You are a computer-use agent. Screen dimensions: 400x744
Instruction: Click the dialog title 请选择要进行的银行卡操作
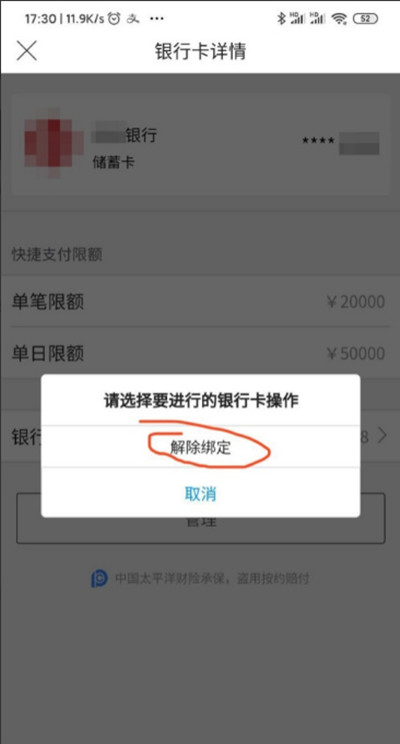tap(201, 400)
